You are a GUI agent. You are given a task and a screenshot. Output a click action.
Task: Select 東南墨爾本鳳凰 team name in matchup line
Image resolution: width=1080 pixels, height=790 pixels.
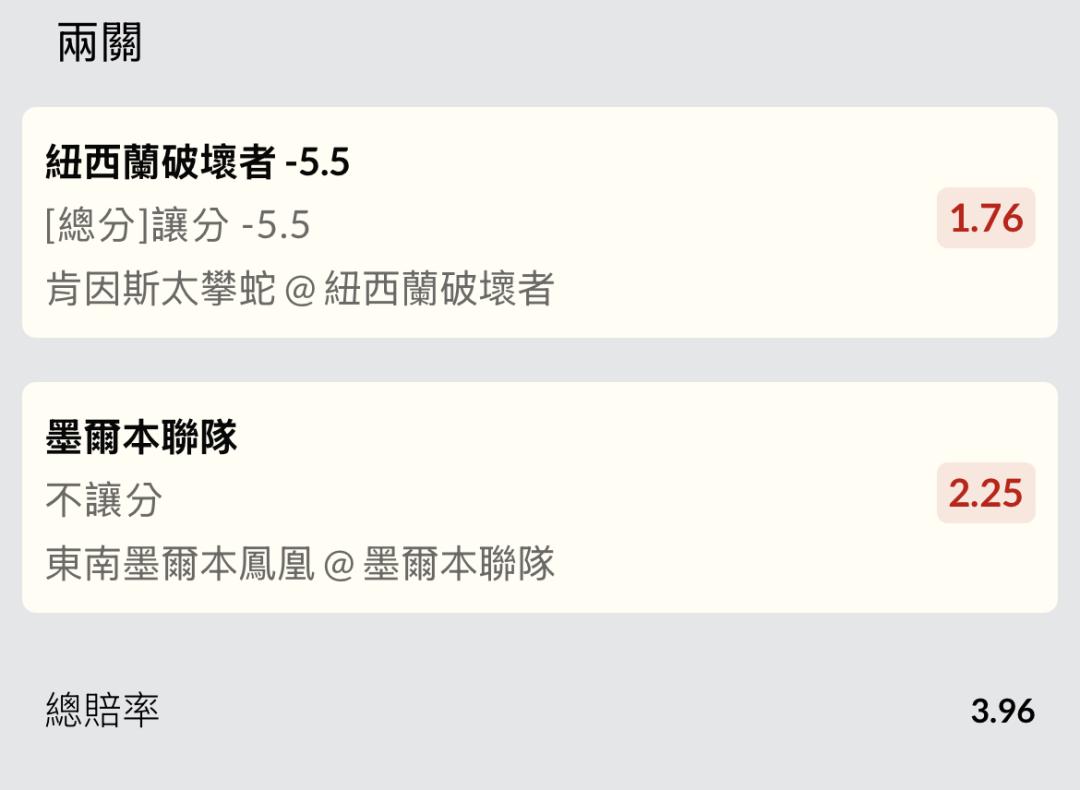180,564
